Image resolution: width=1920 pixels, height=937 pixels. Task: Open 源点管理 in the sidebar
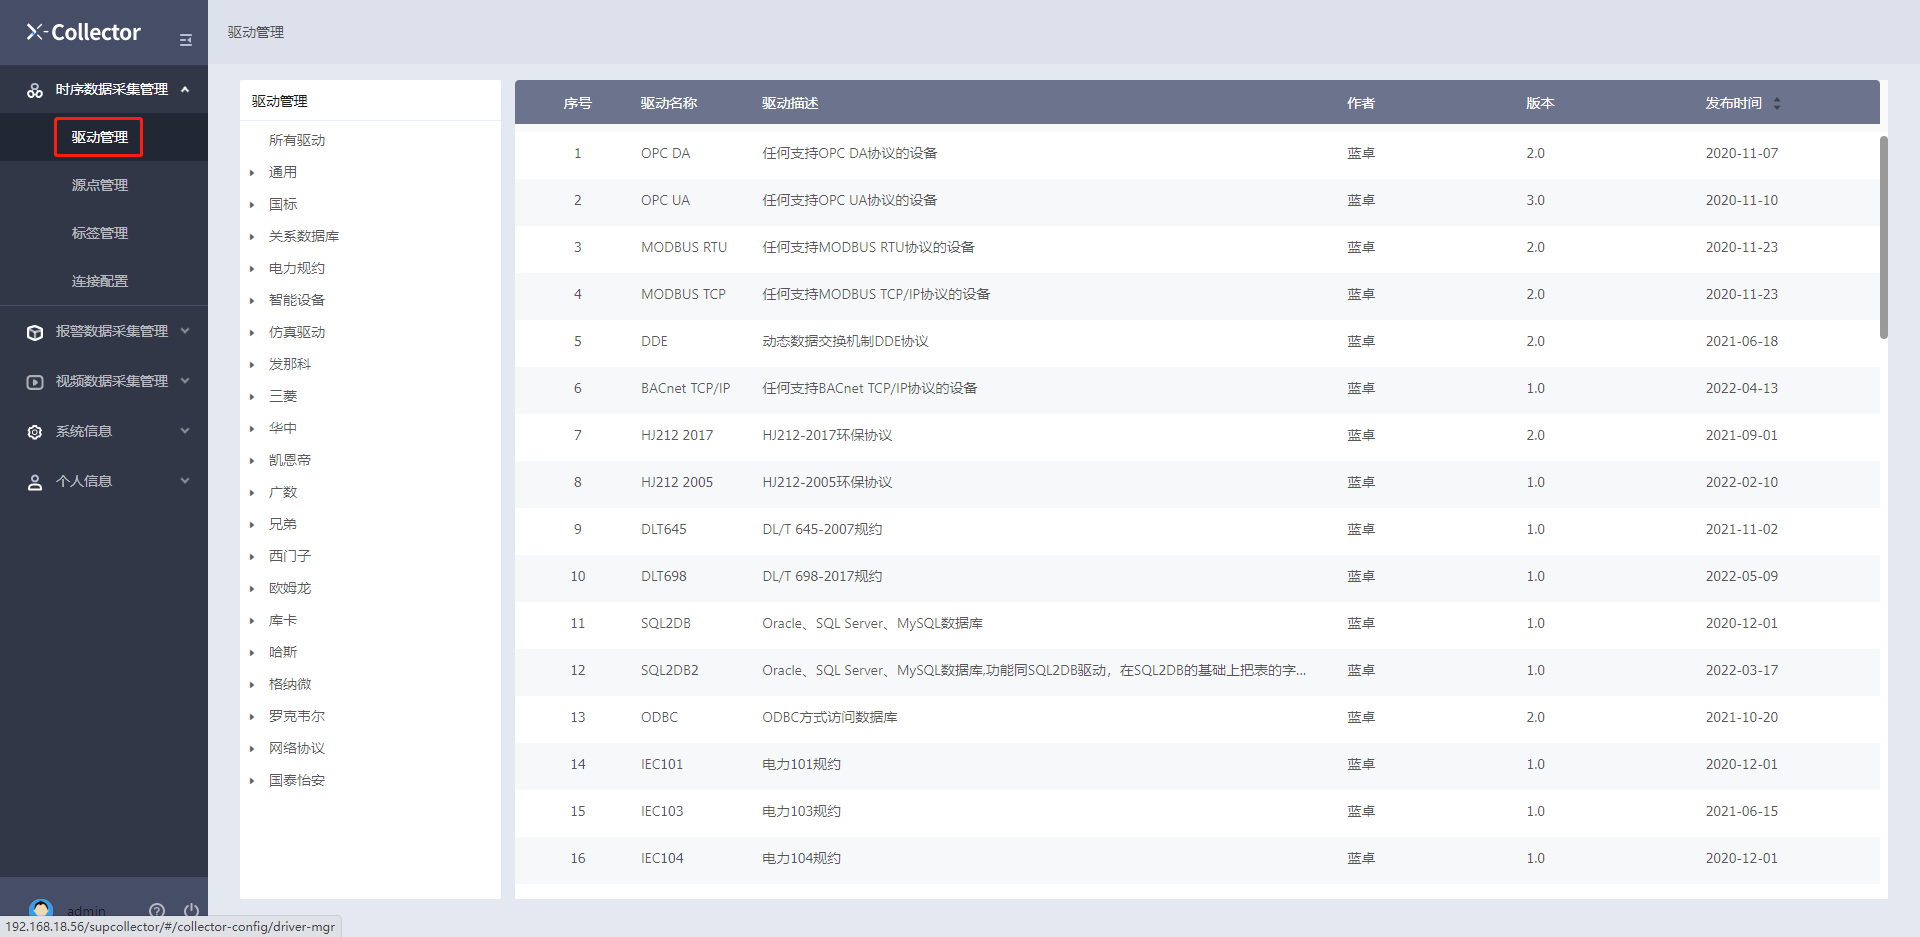(x=99, y=185)
